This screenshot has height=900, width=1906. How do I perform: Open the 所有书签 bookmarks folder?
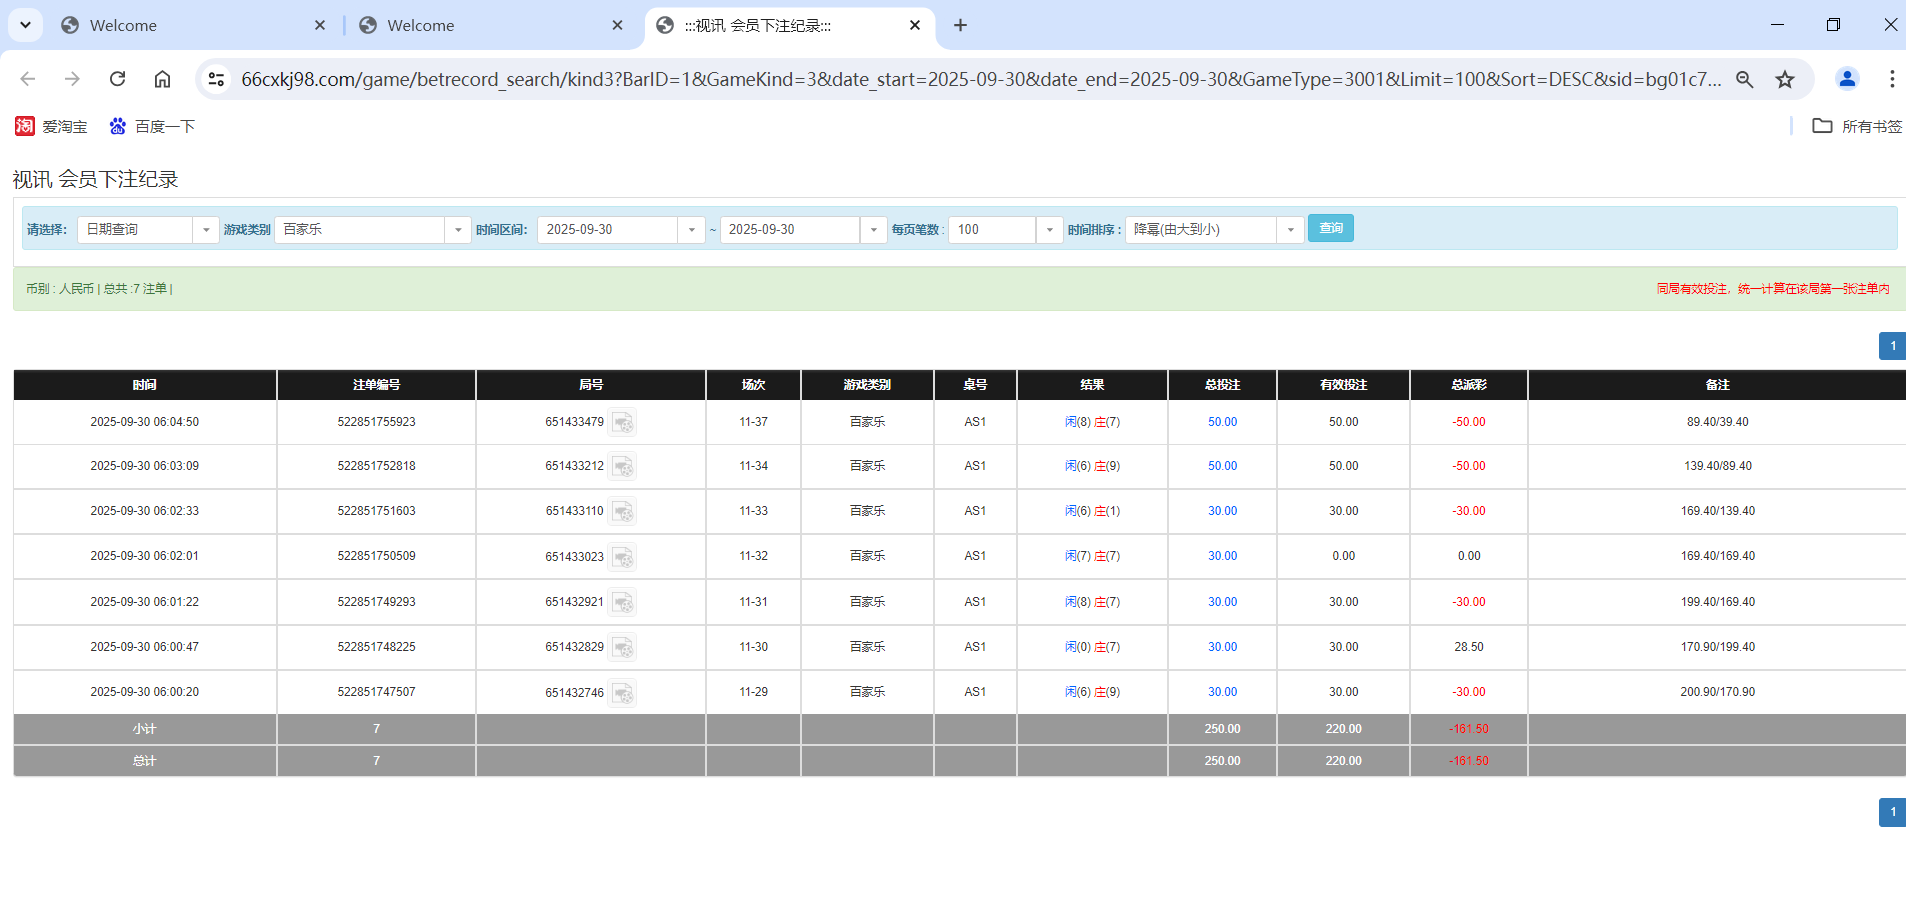click(x=1823, y=126)
